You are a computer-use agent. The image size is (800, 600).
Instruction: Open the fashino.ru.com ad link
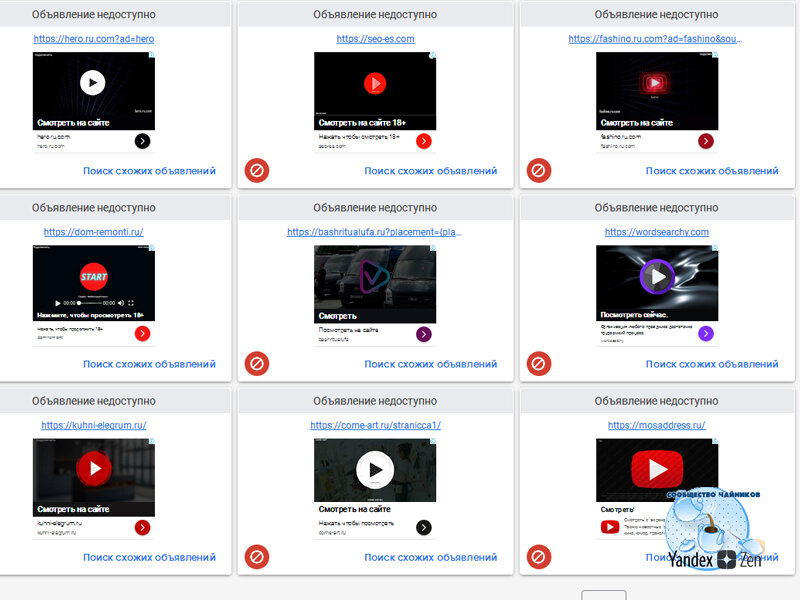(x=655, y=39)
